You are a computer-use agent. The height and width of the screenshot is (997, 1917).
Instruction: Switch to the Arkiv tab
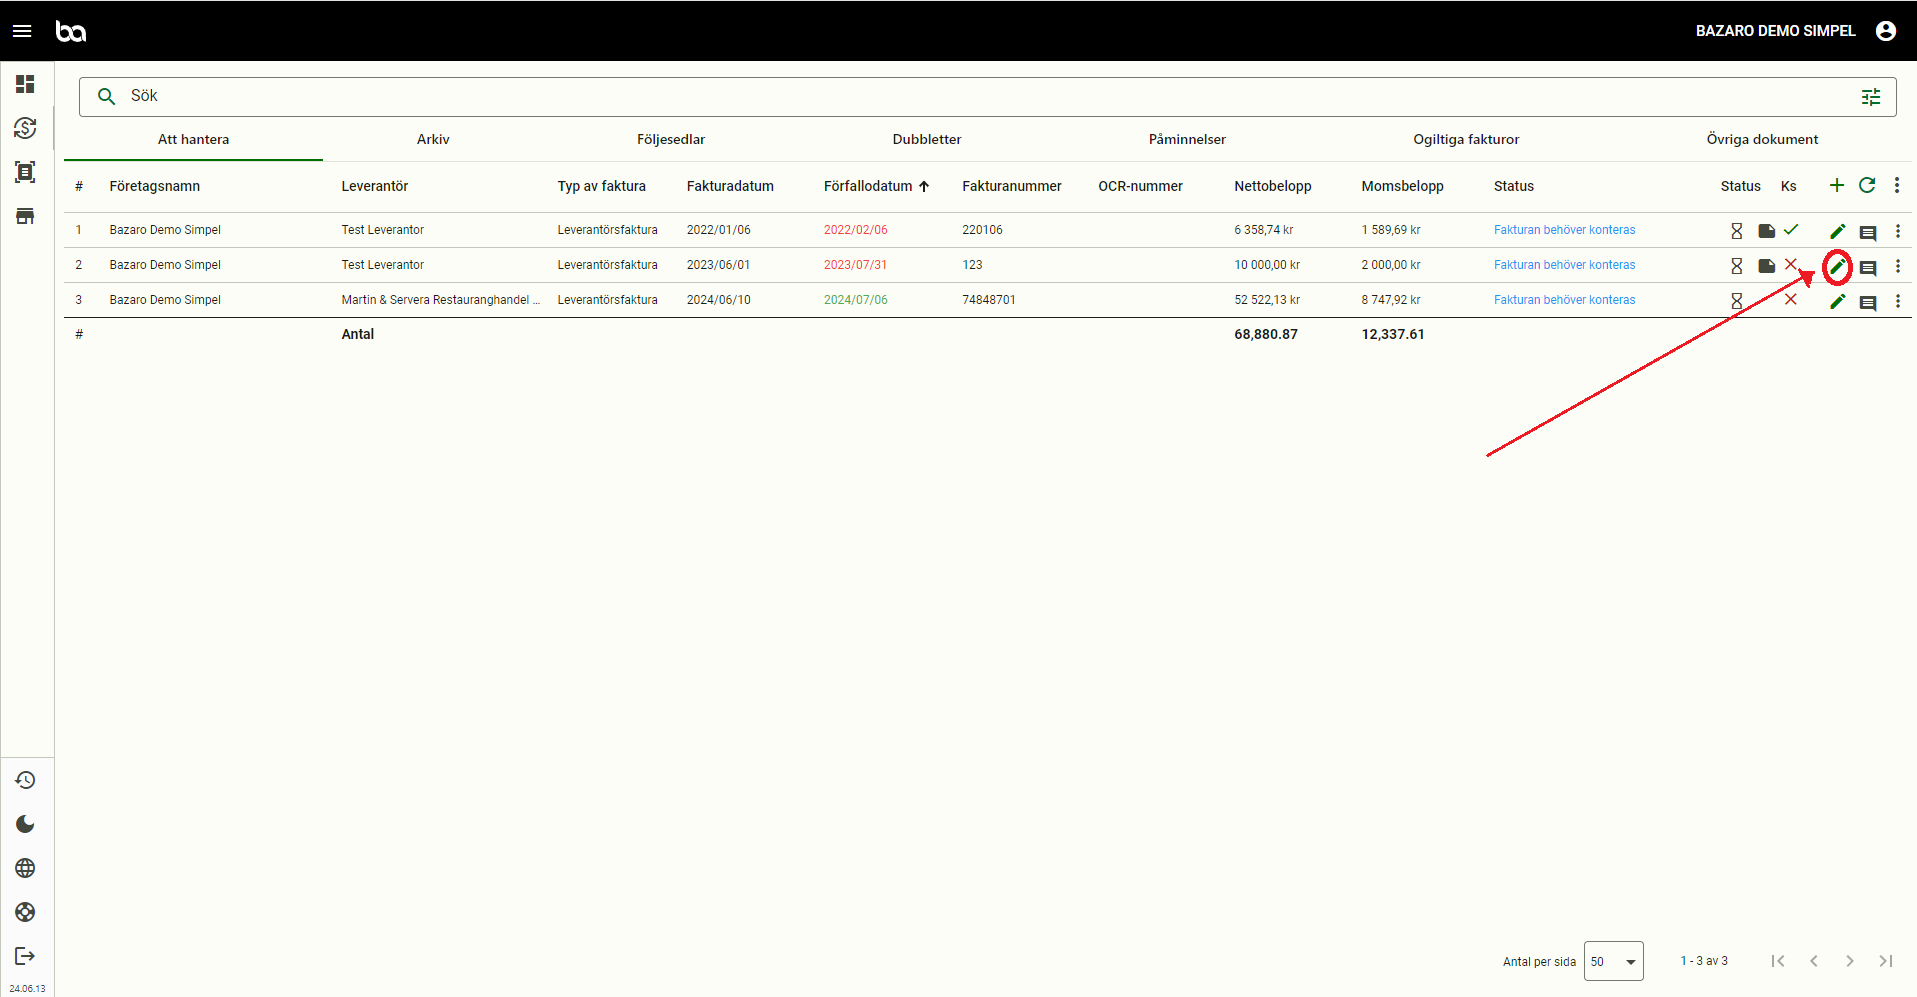[x=433, y=140]
